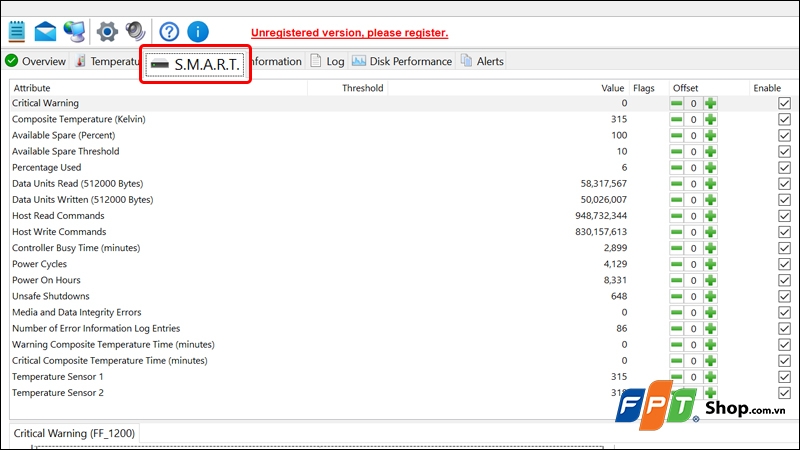Select the Unsafe Shutdowns attribute row
800x450 pixels.
pos(403,296)
